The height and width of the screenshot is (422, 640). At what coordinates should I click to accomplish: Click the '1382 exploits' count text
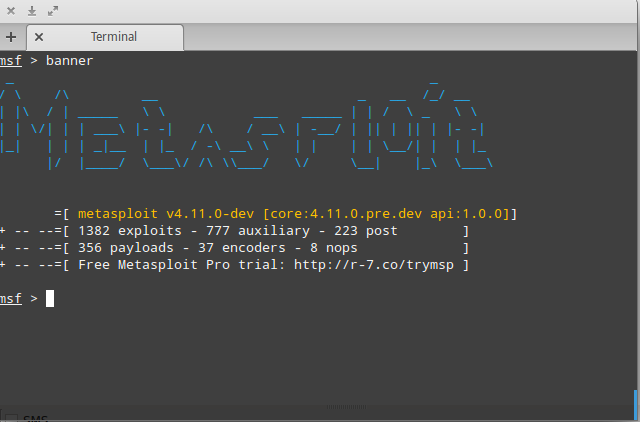coord(130,231)
